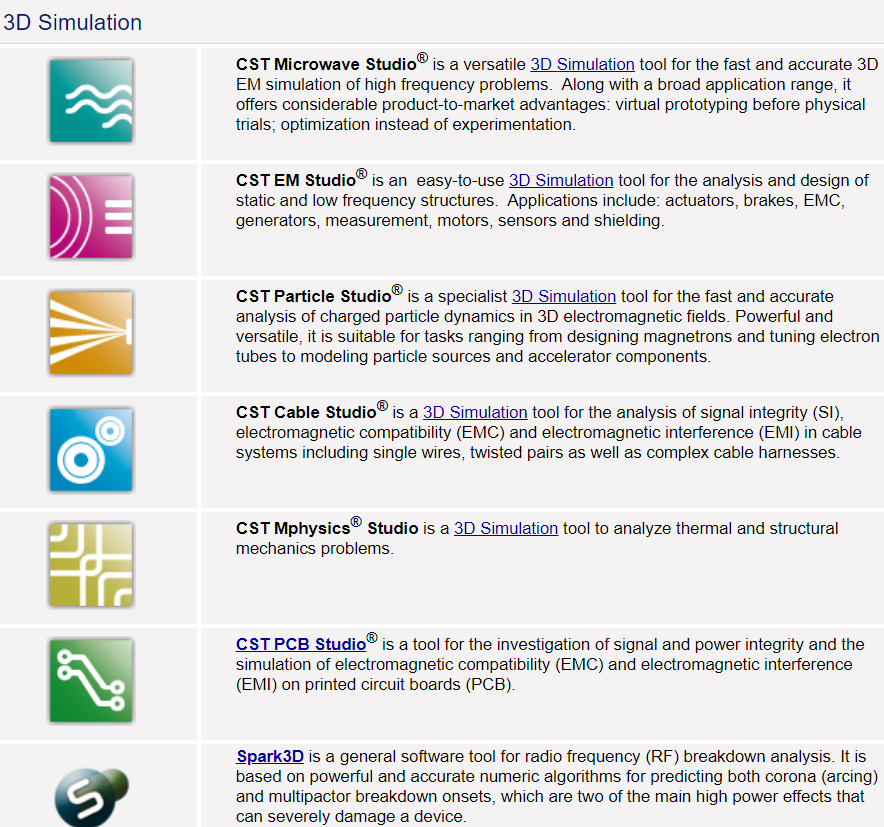Click the CST Mphysics Studio bold title

click(327, 529)
